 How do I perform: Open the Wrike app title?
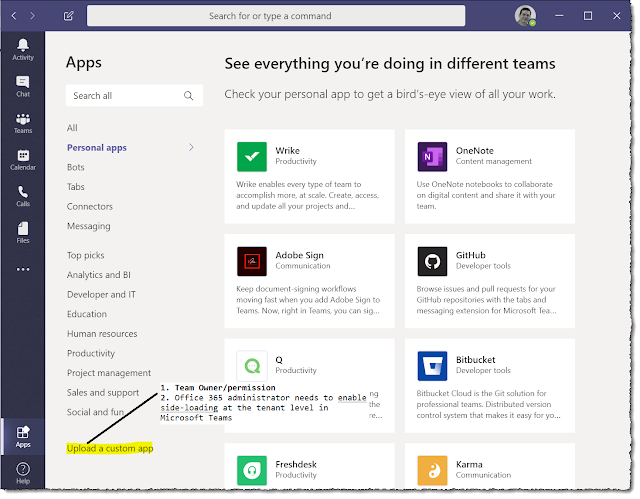(x=287, y=151)
